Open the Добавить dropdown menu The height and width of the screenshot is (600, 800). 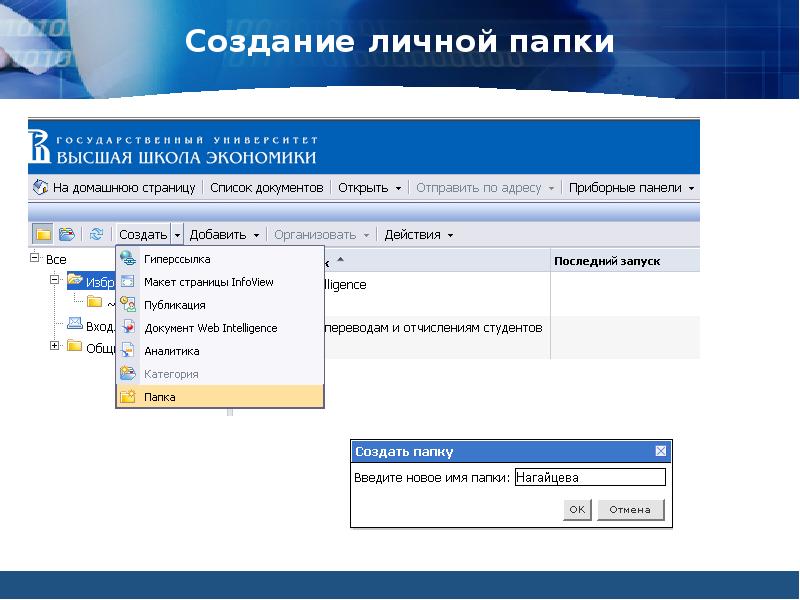[x=225, y=235]
